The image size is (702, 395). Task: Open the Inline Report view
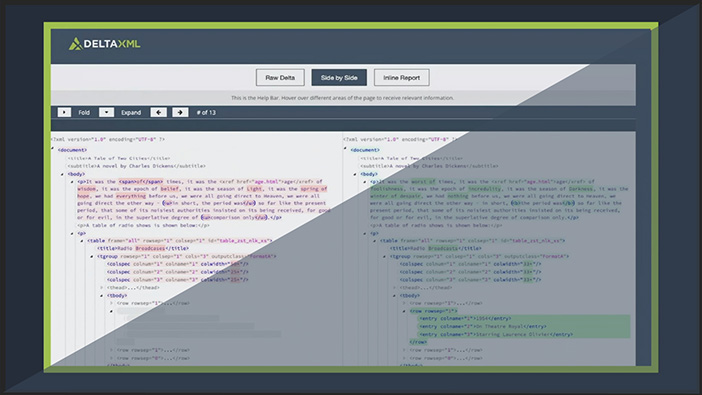[x=402, y=77]
